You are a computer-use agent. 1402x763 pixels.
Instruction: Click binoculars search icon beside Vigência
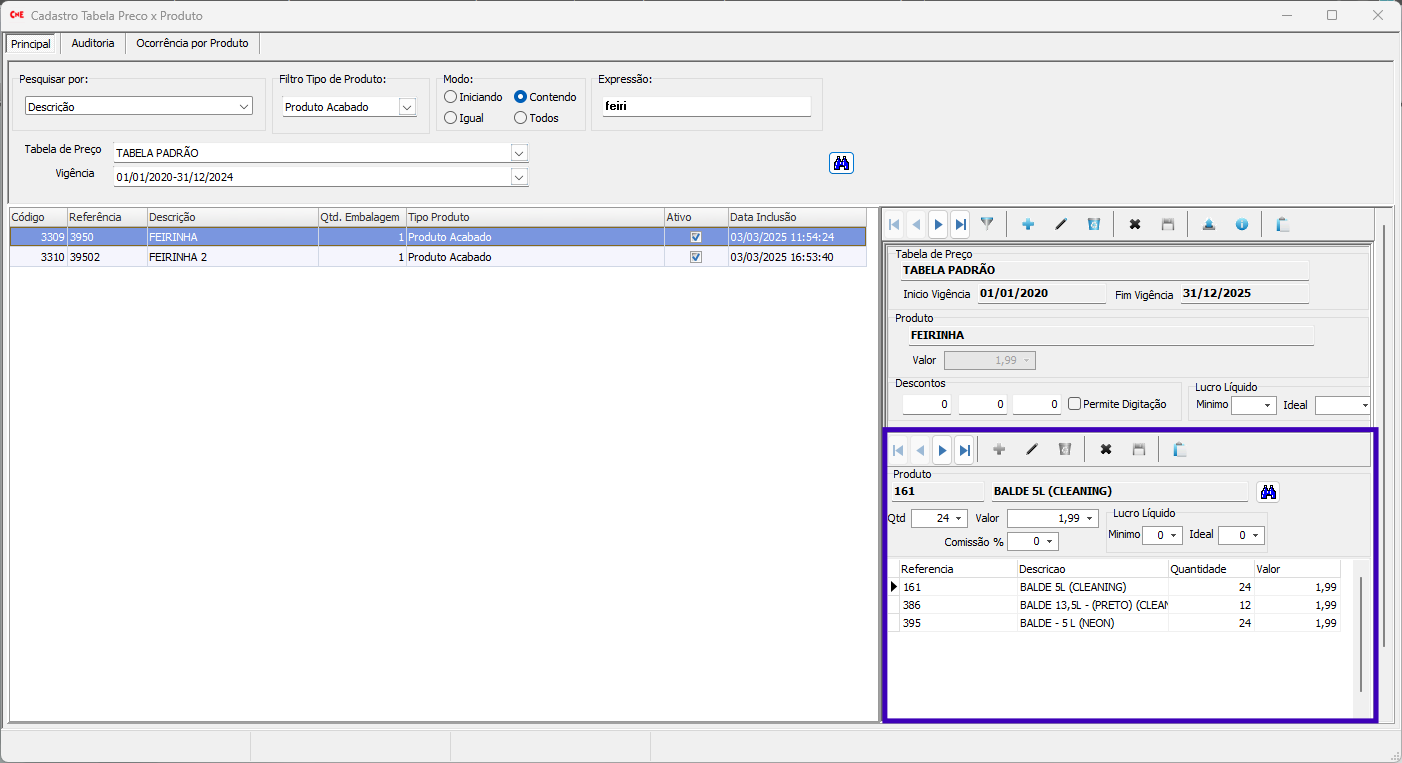click(841, 163)
